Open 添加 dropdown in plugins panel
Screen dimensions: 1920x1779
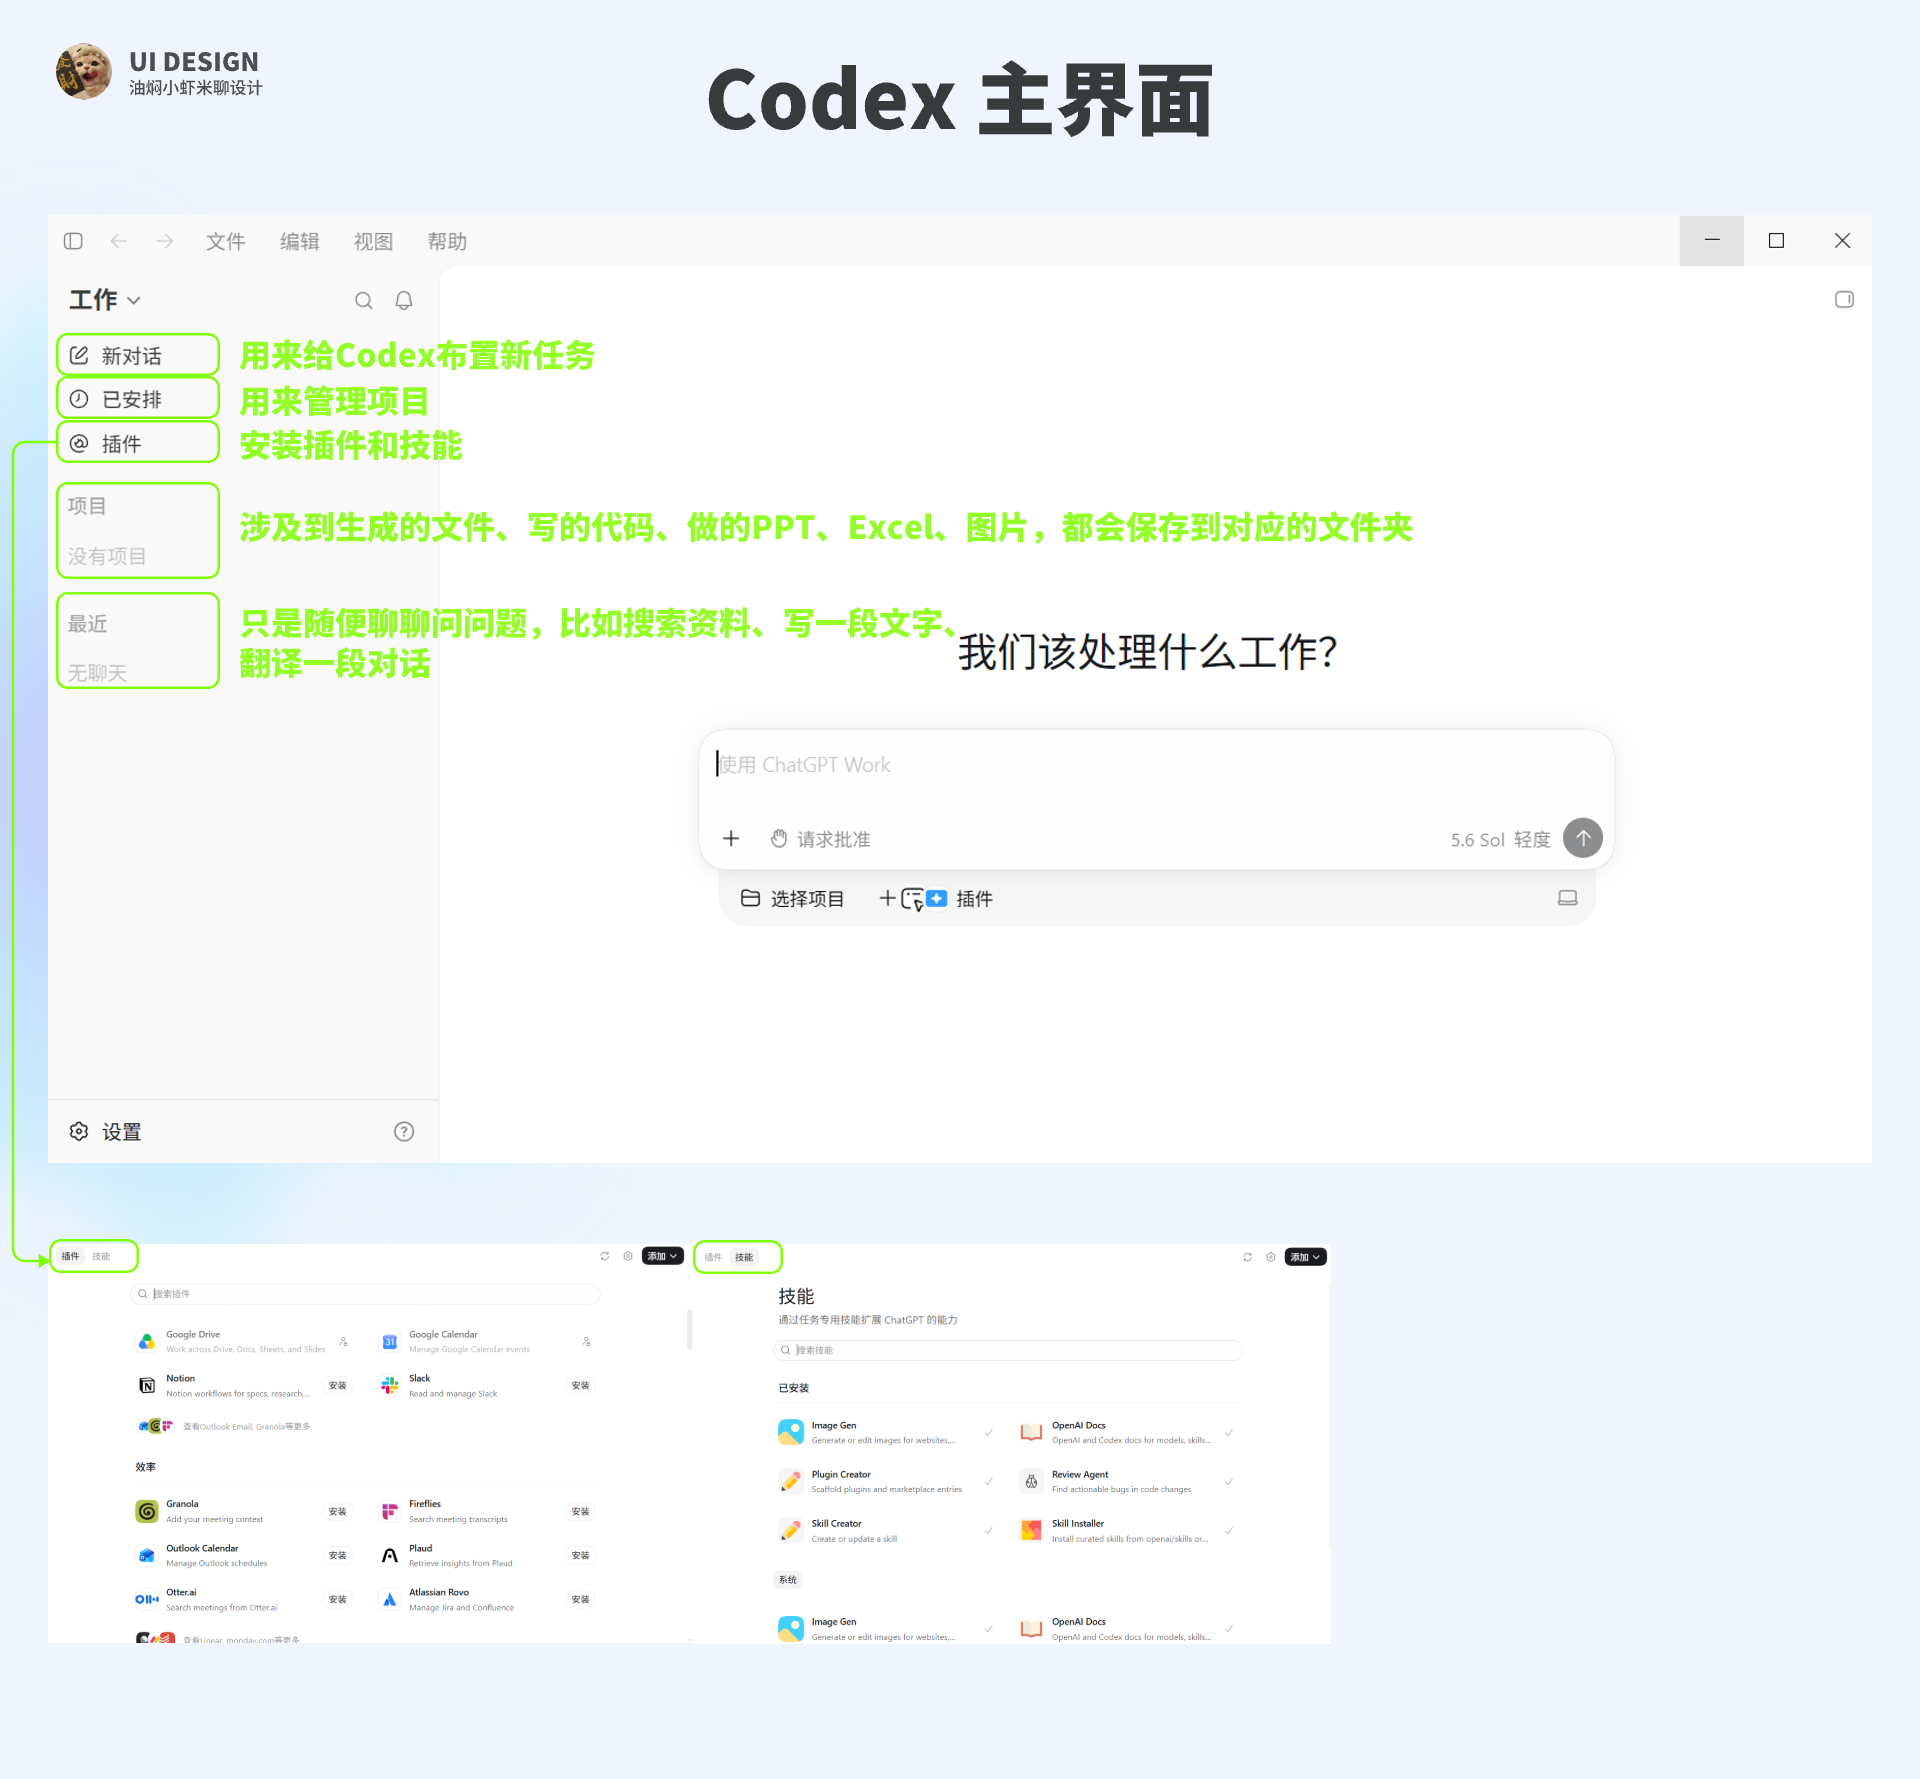point(662,1256)
